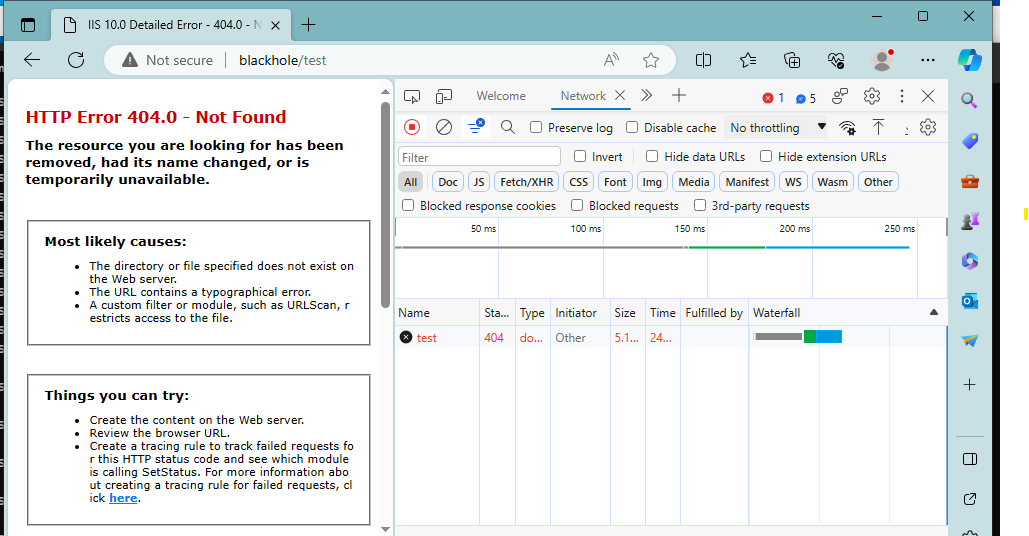Select the 'test' request row
The height and width of the screenshot is (536, 1029).
669,337
